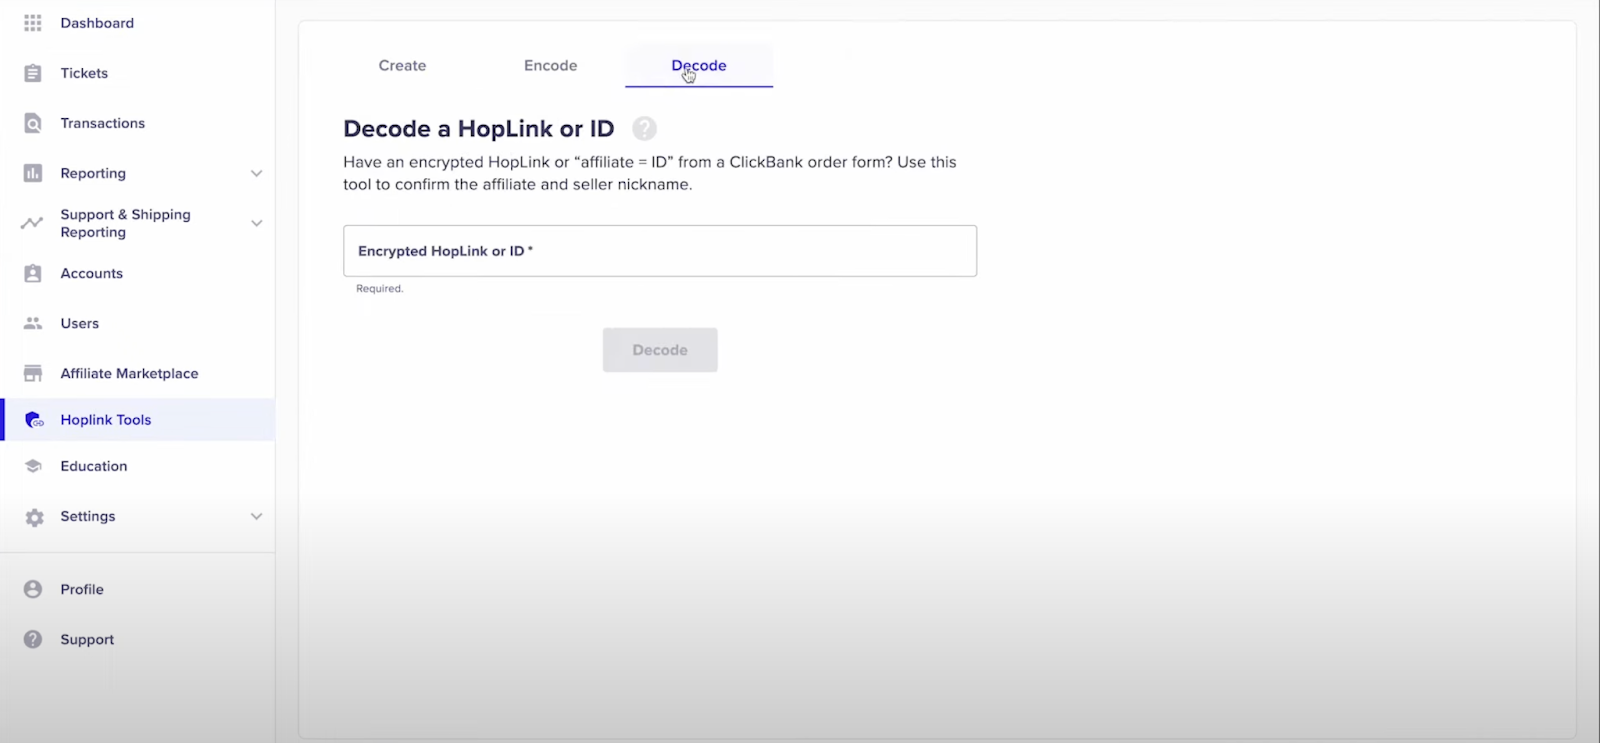Click the Hoplink Tools icon
This screenshot has height=743, width=1600.
(x=34, y=420)
